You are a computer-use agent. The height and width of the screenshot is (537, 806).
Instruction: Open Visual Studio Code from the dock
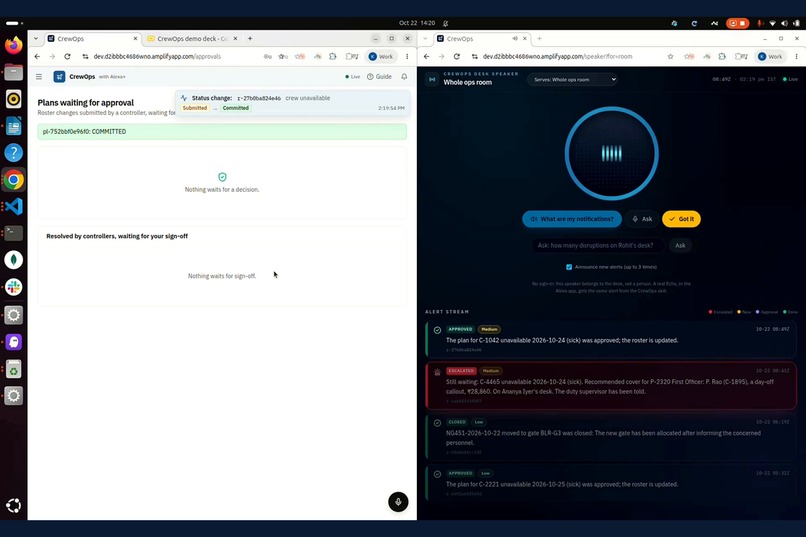[x=14, y=206]
